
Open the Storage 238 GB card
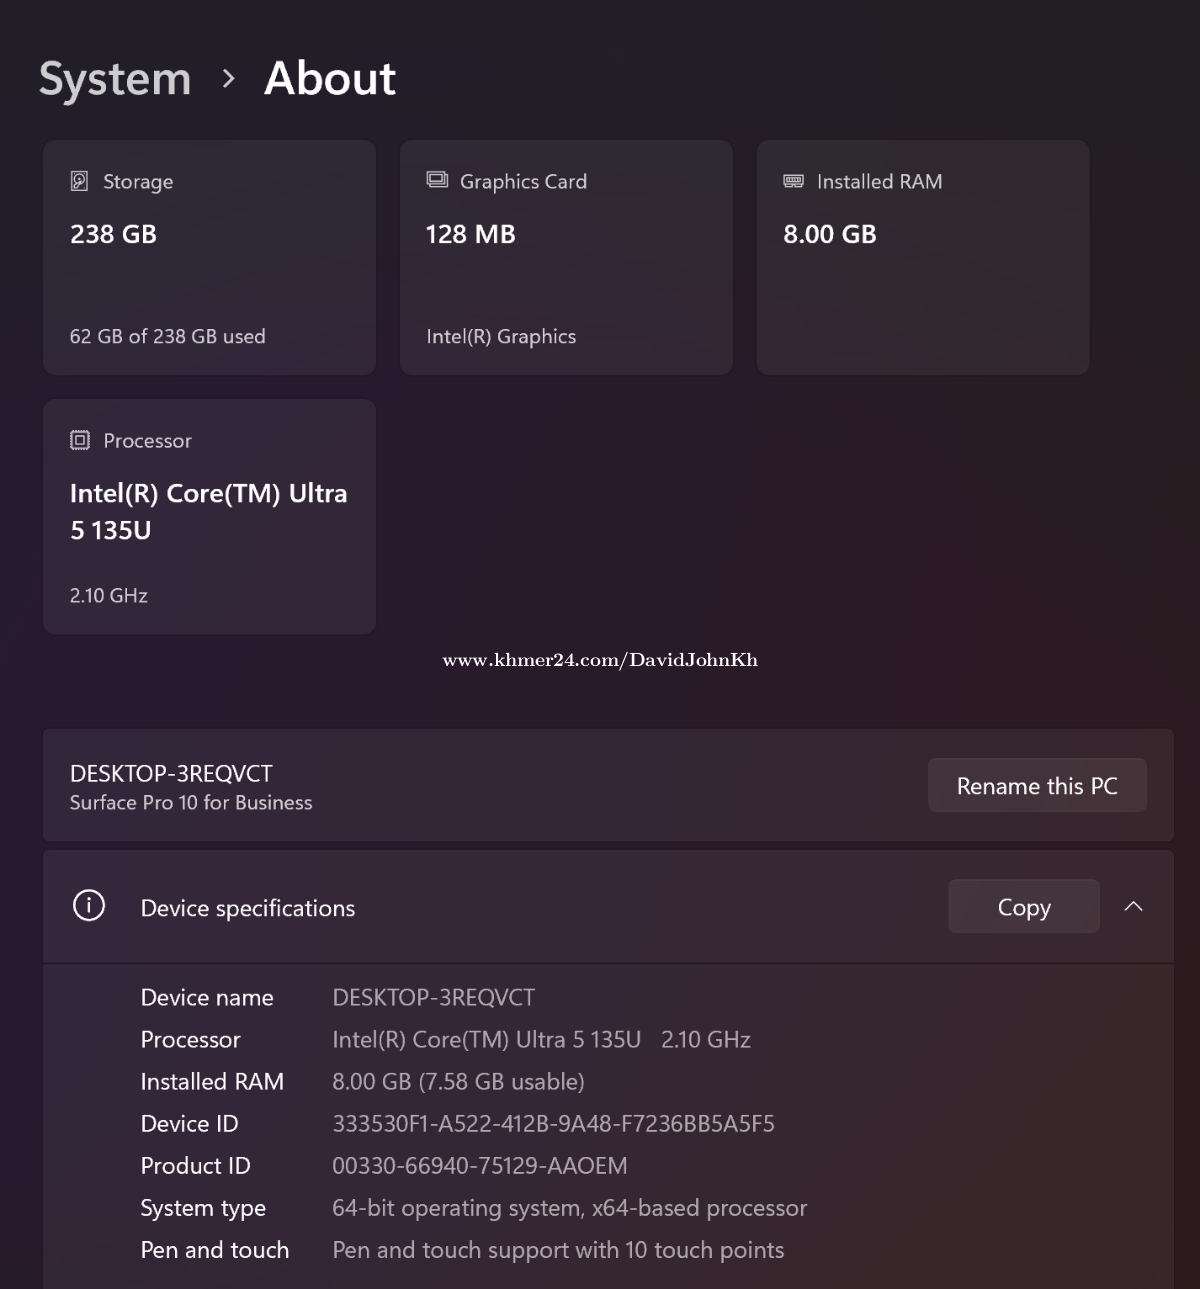pos(209,258)
